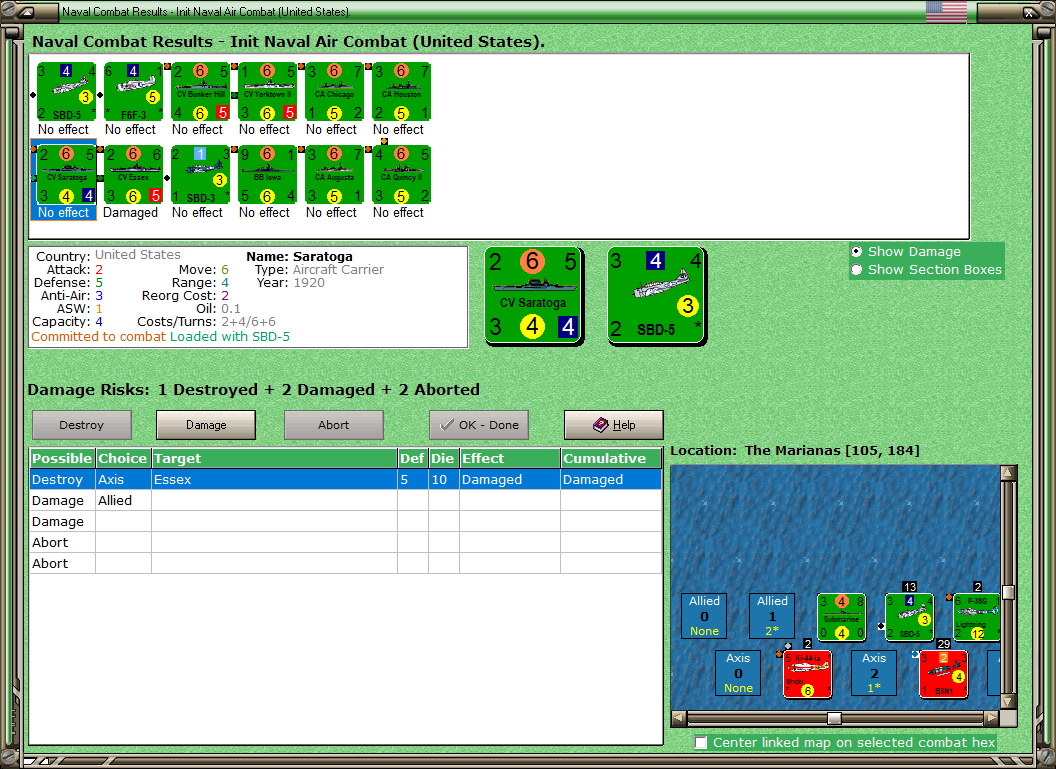Click the red Ki-44-Ia Shoki counter
Screen dimensions: 1056x769
click(x=807, y=674)
